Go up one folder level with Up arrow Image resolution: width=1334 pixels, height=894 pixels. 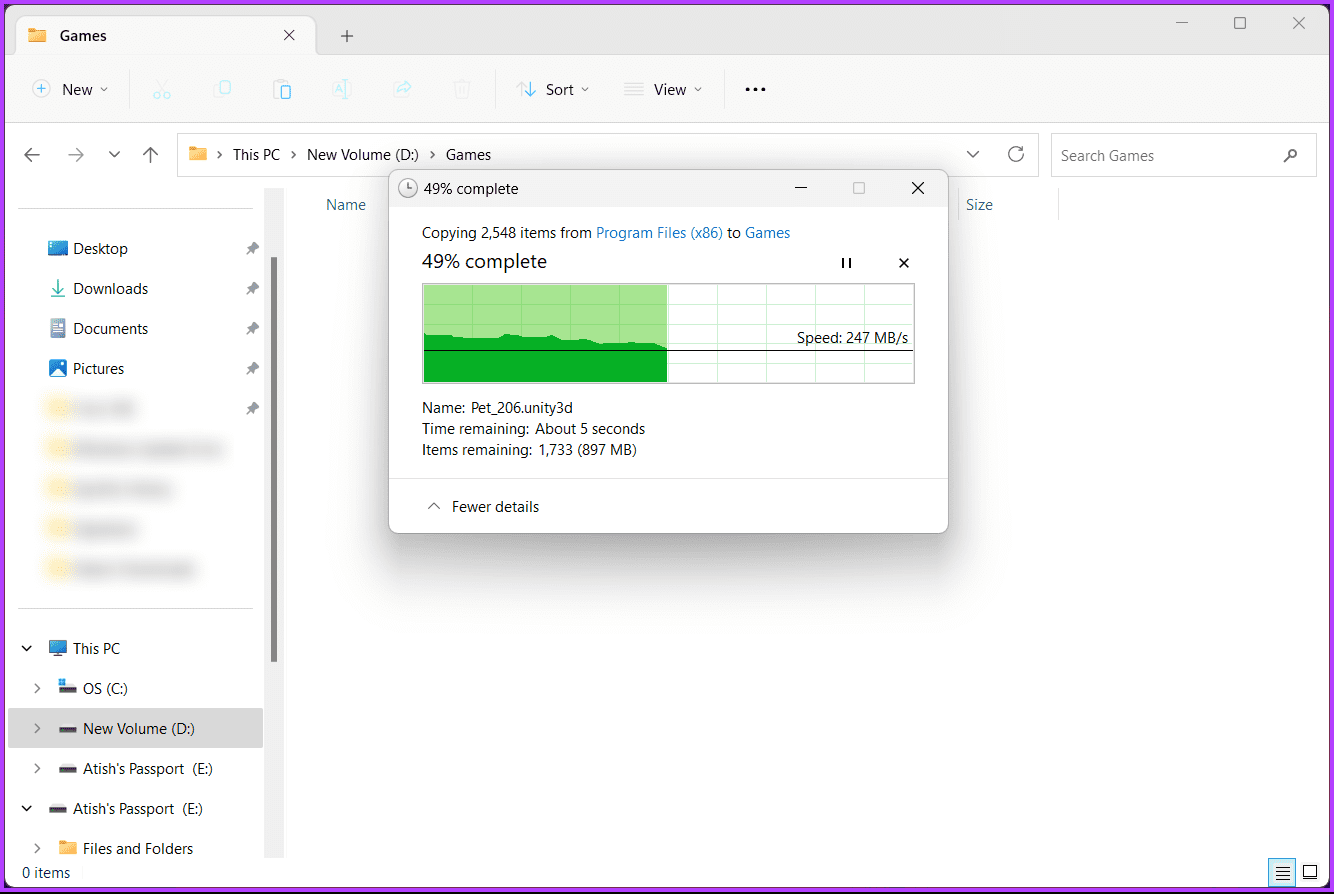coord(150,155)
